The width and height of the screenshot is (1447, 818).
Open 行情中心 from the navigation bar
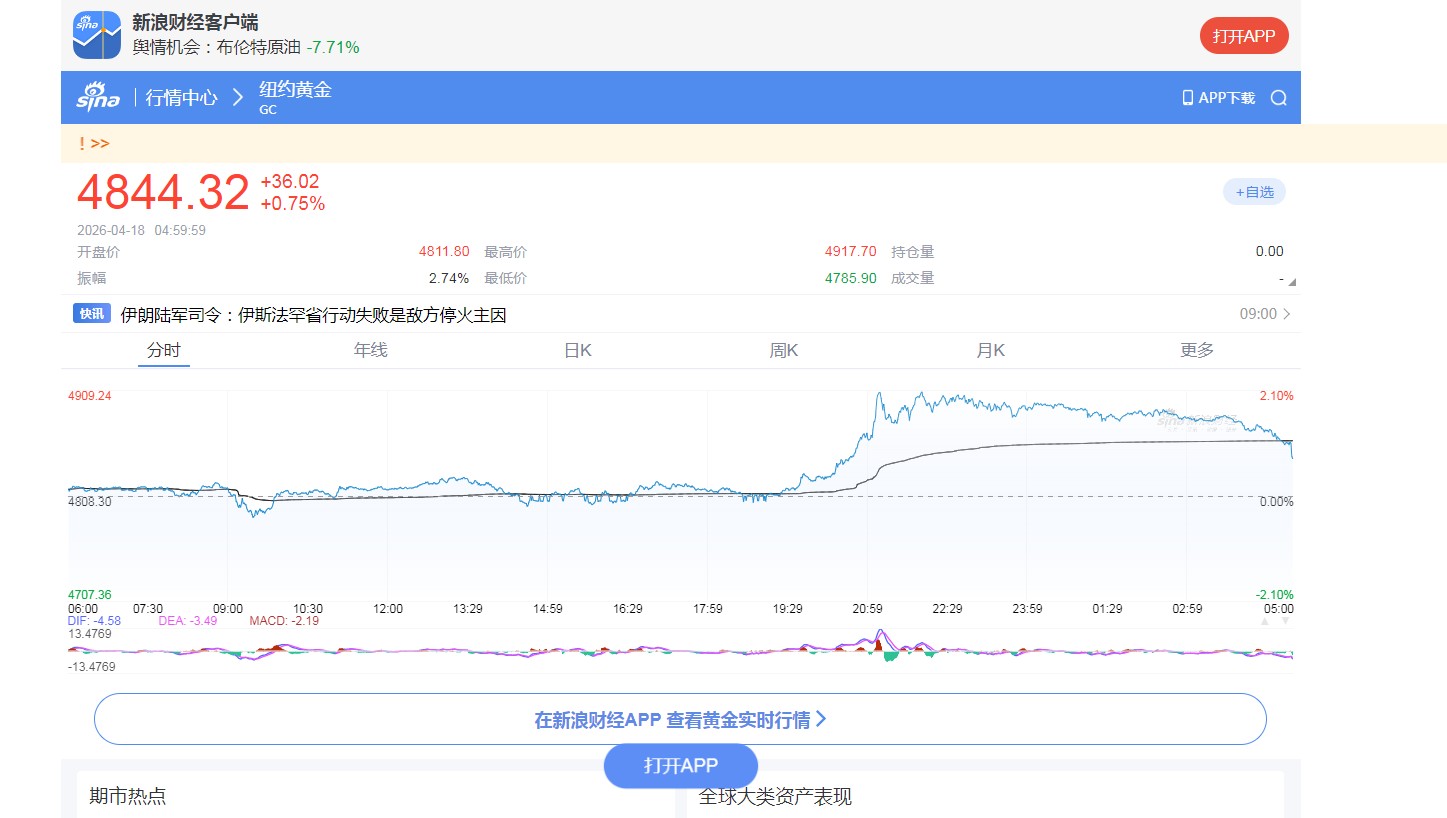coord(180,97)
